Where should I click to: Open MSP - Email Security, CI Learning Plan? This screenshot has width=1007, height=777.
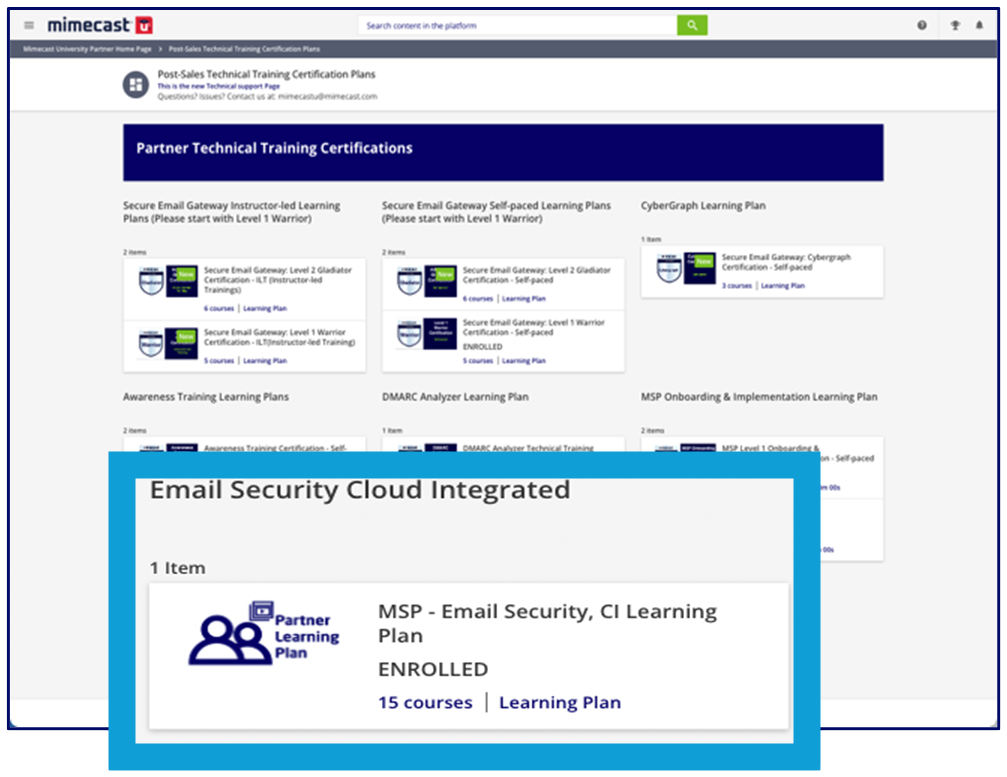coord(547,623)
